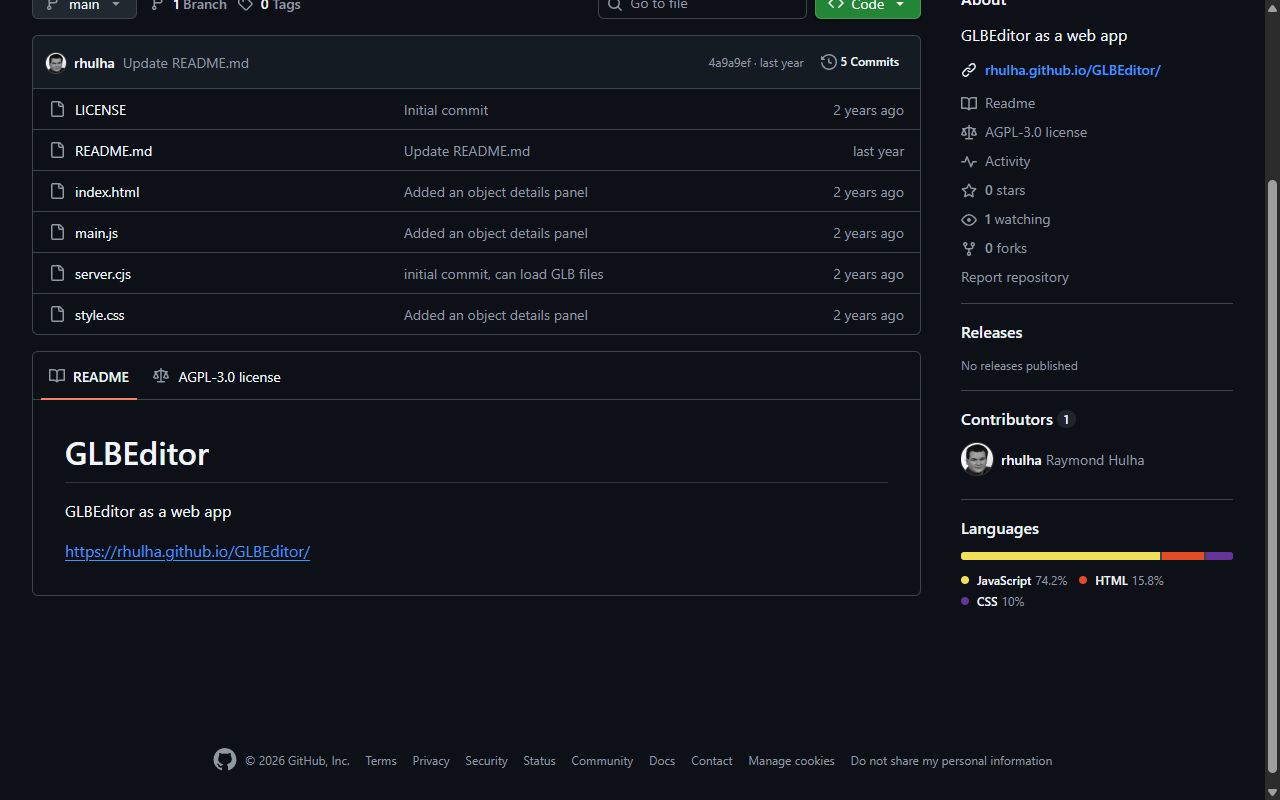
Task: Open the Status link in the footer
Action: 539,761
